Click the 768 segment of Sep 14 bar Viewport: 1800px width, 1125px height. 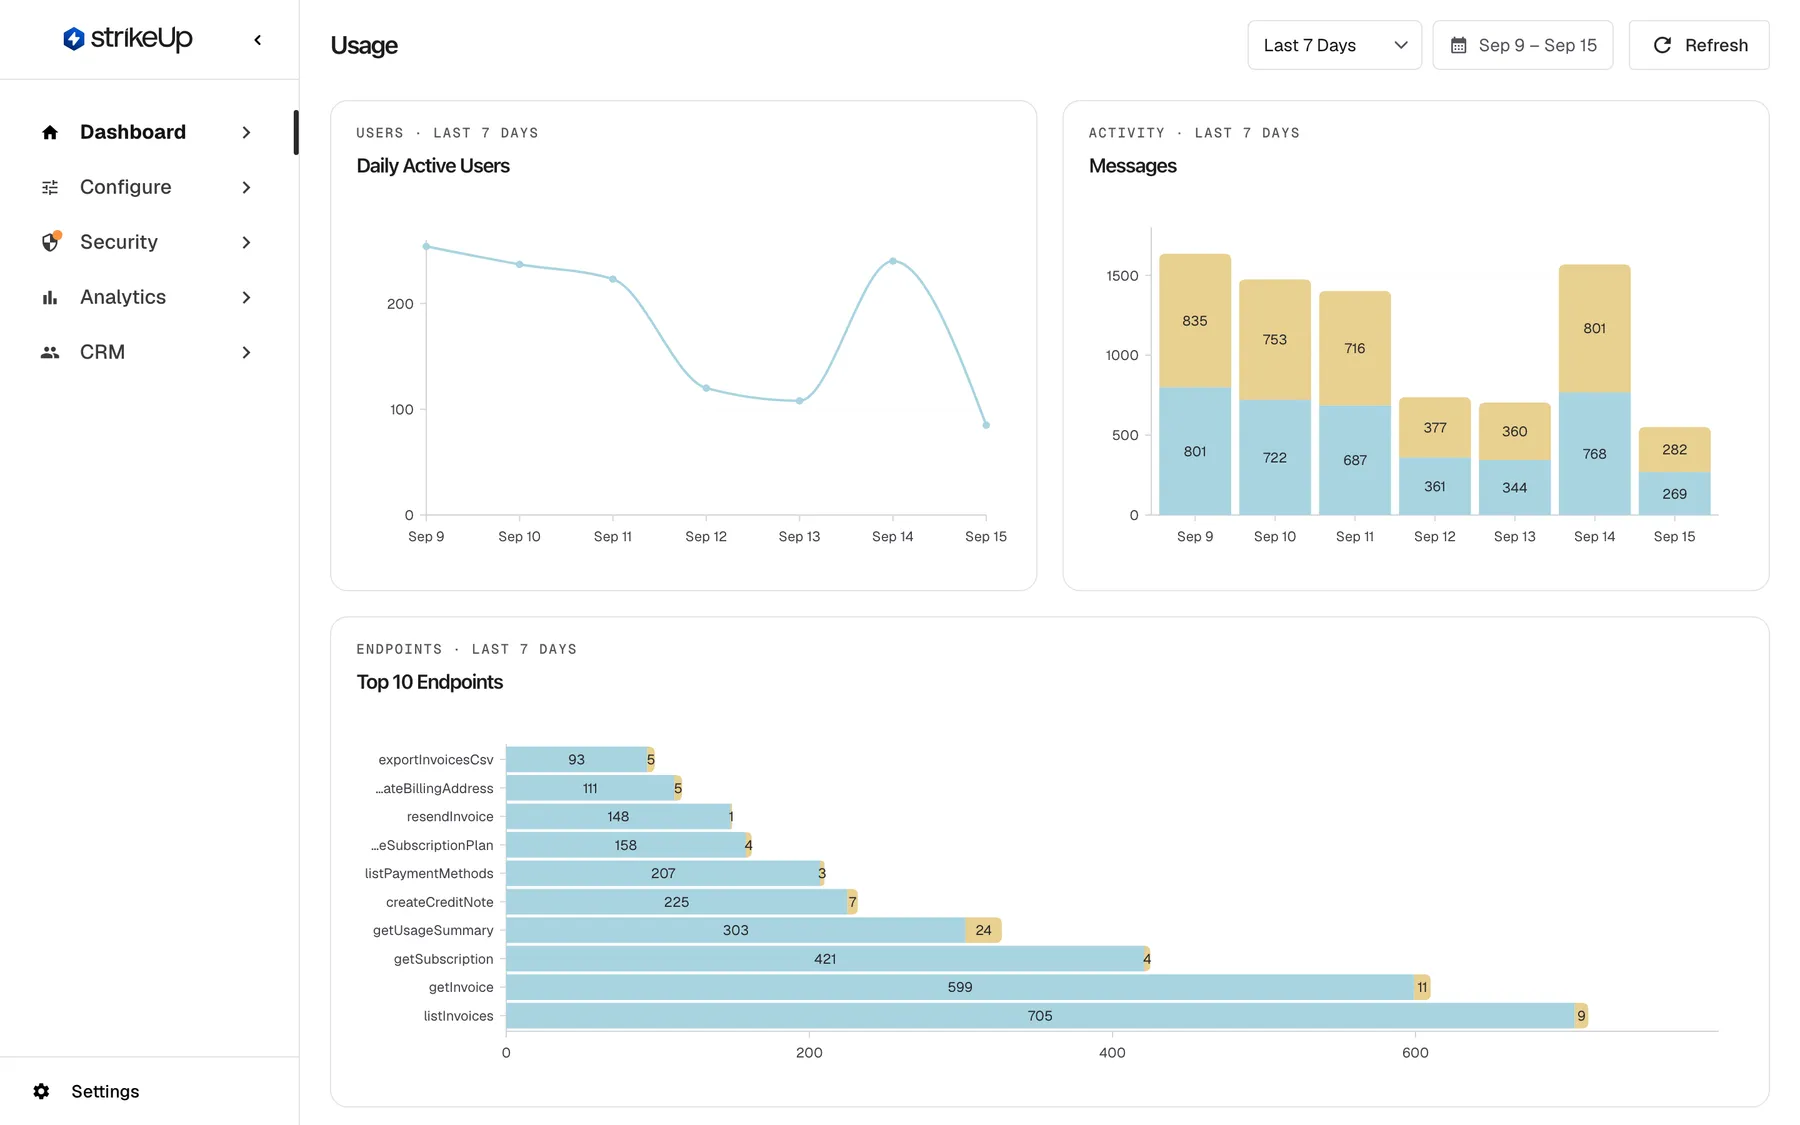[x=1594, y=454]
